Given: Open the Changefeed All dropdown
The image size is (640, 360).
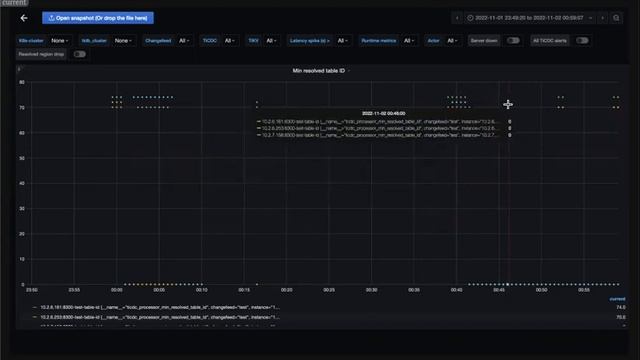Looking at the screenshot, I should [x=184, y=41].
